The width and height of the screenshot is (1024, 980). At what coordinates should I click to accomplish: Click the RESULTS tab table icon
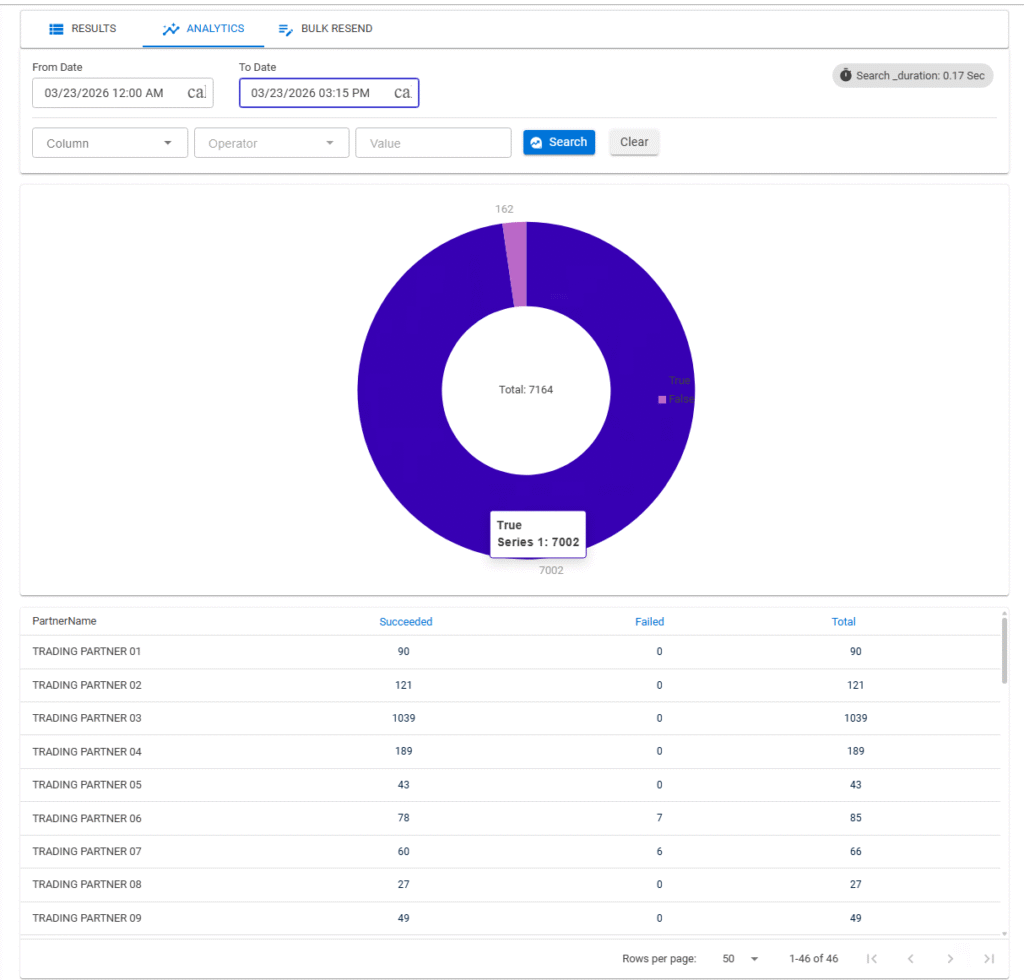(x=57, y=28)
